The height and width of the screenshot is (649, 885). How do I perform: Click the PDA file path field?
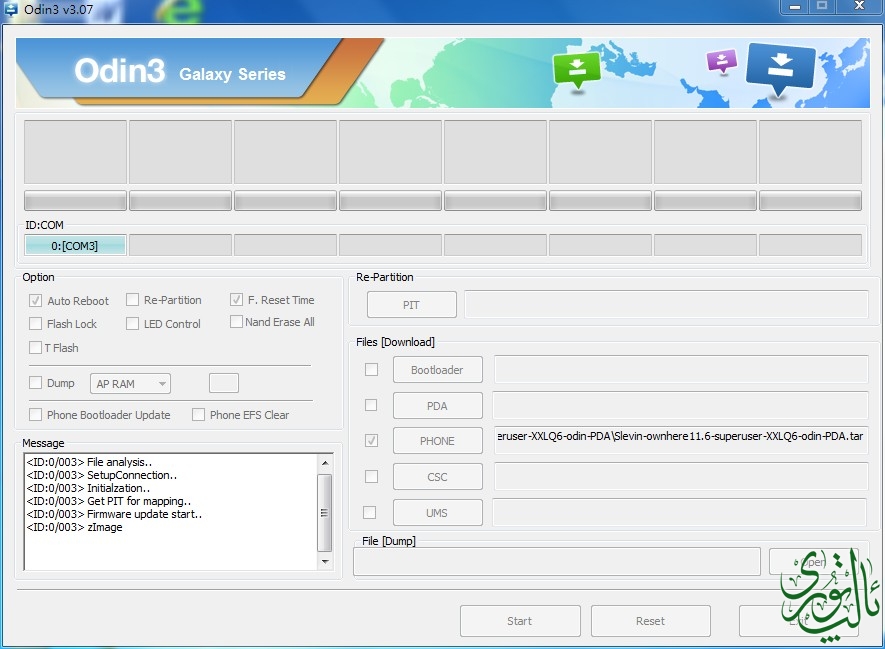click(x=680, y=405)
